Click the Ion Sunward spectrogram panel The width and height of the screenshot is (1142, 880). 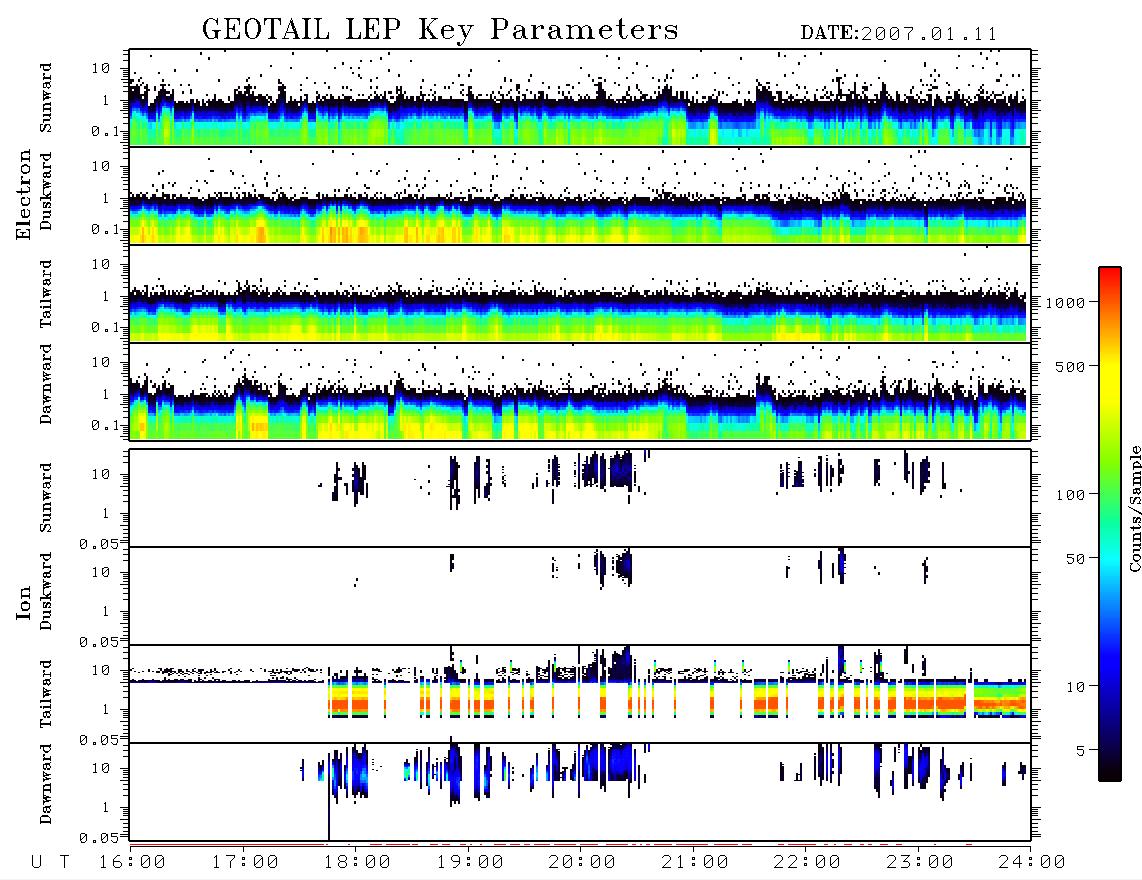tap(580, 498)
